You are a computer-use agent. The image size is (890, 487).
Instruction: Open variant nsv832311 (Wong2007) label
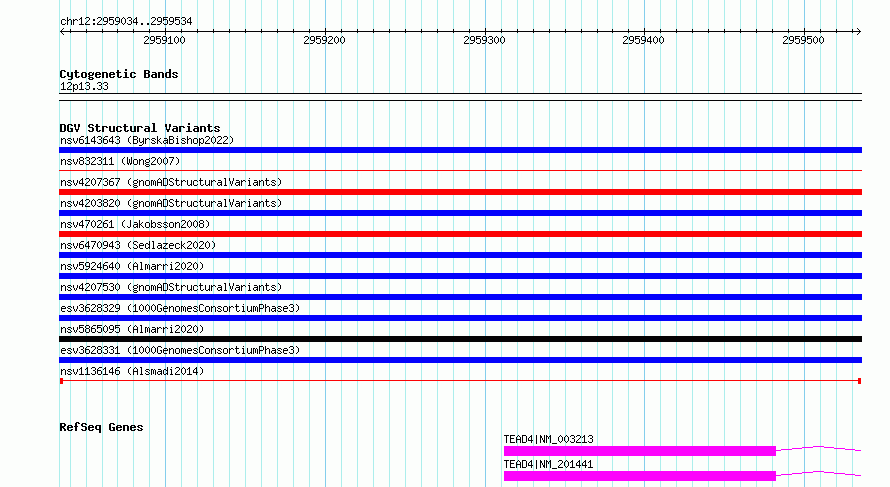pos(120,161)
